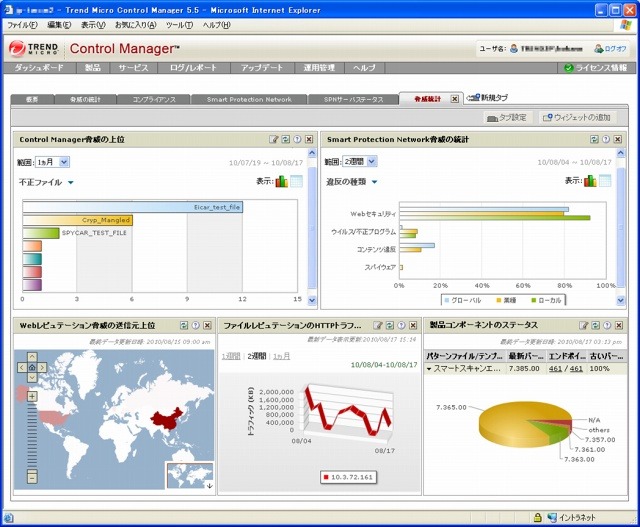Add a new tab with 新規タブ
The height and width of the screenshot is (527, 640).
(488, 98)
